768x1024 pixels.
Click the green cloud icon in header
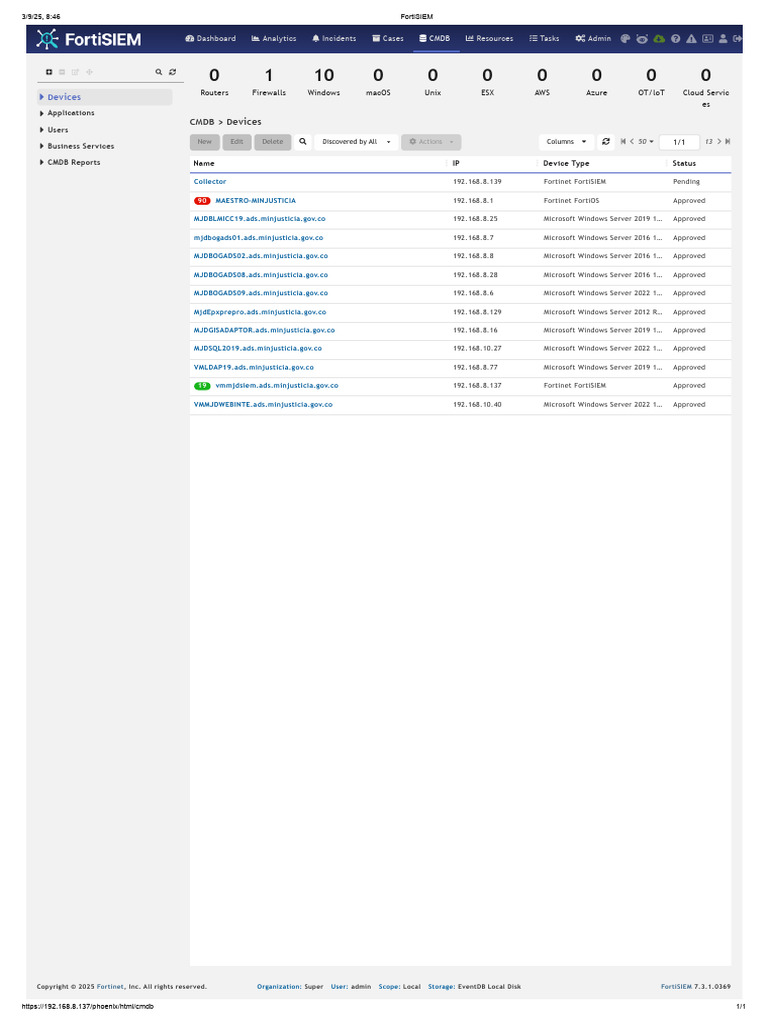(659, 39)
